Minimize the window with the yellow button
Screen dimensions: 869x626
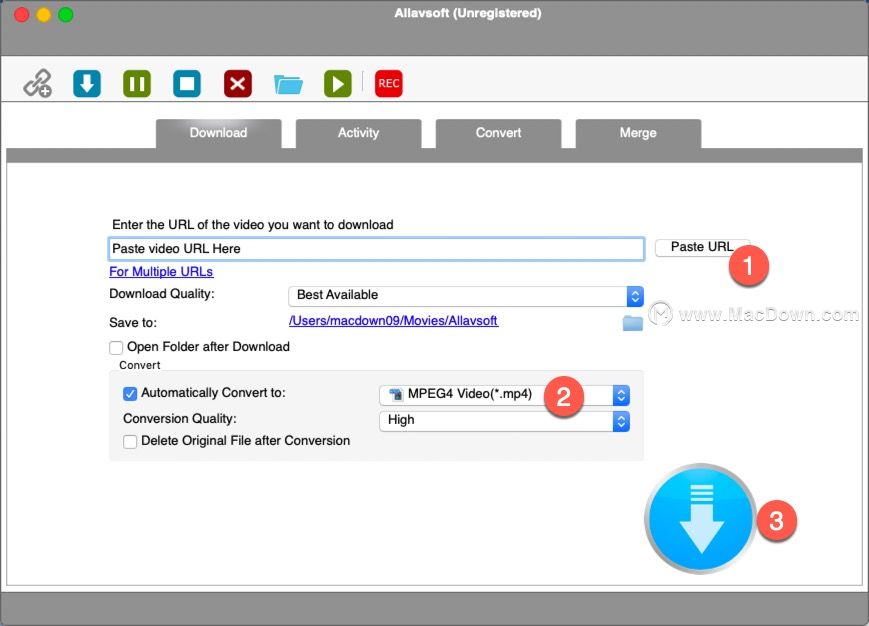click(44, 14)
